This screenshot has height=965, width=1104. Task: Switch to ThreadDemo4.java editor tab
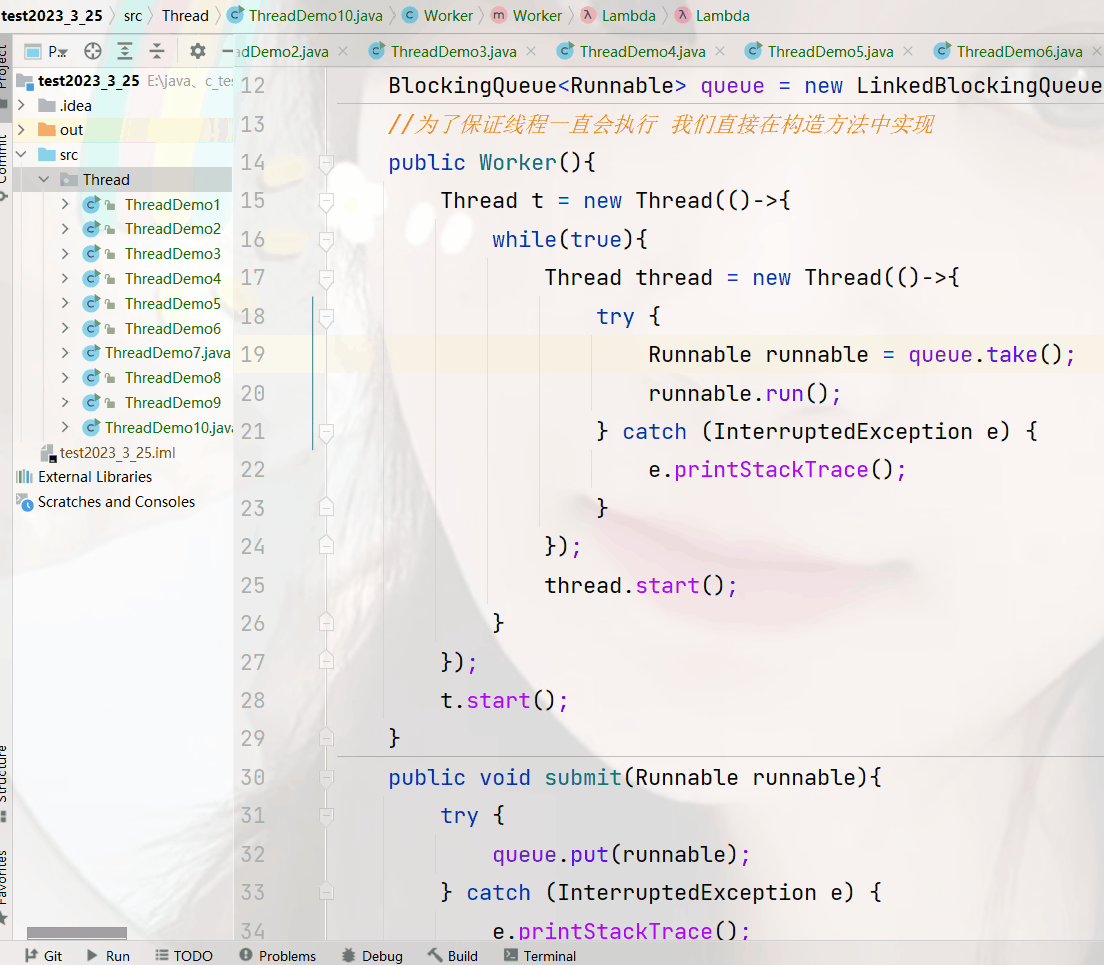click(x=642, y=51)
